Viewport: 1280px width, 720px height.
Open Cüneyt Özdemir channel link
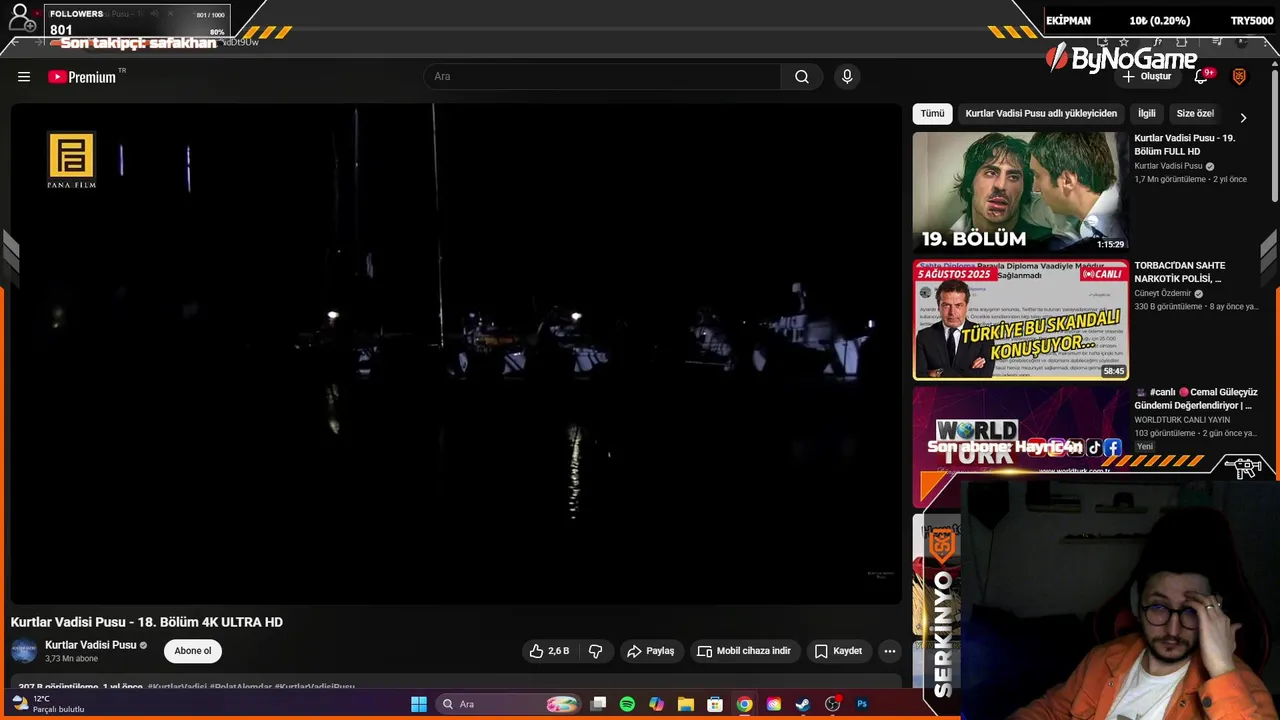[x=1163, y=293]
